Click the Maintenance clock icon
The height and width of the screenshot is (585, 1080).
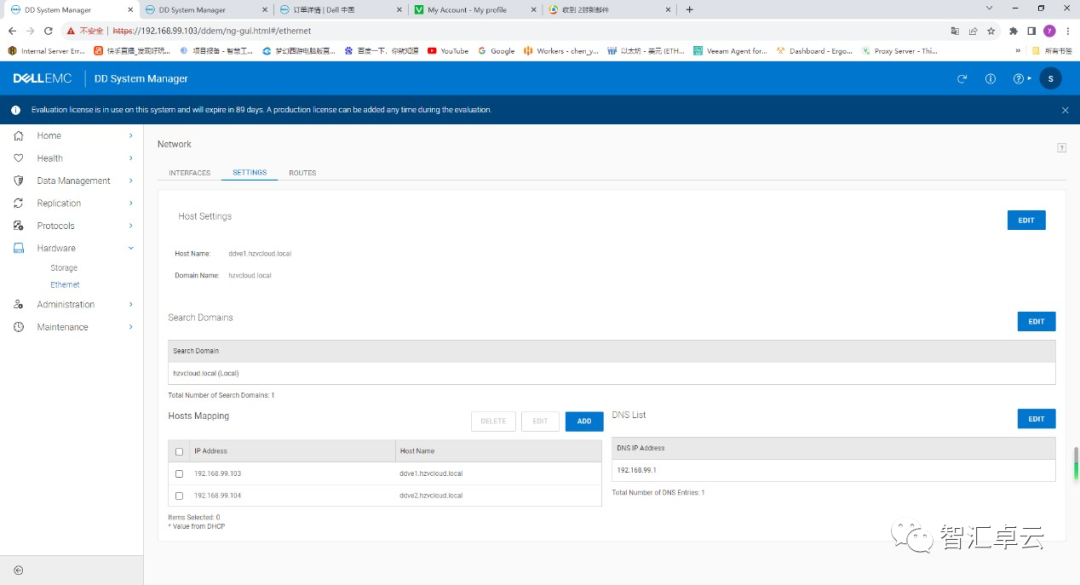pyautogui.click(x=19, y=327)
